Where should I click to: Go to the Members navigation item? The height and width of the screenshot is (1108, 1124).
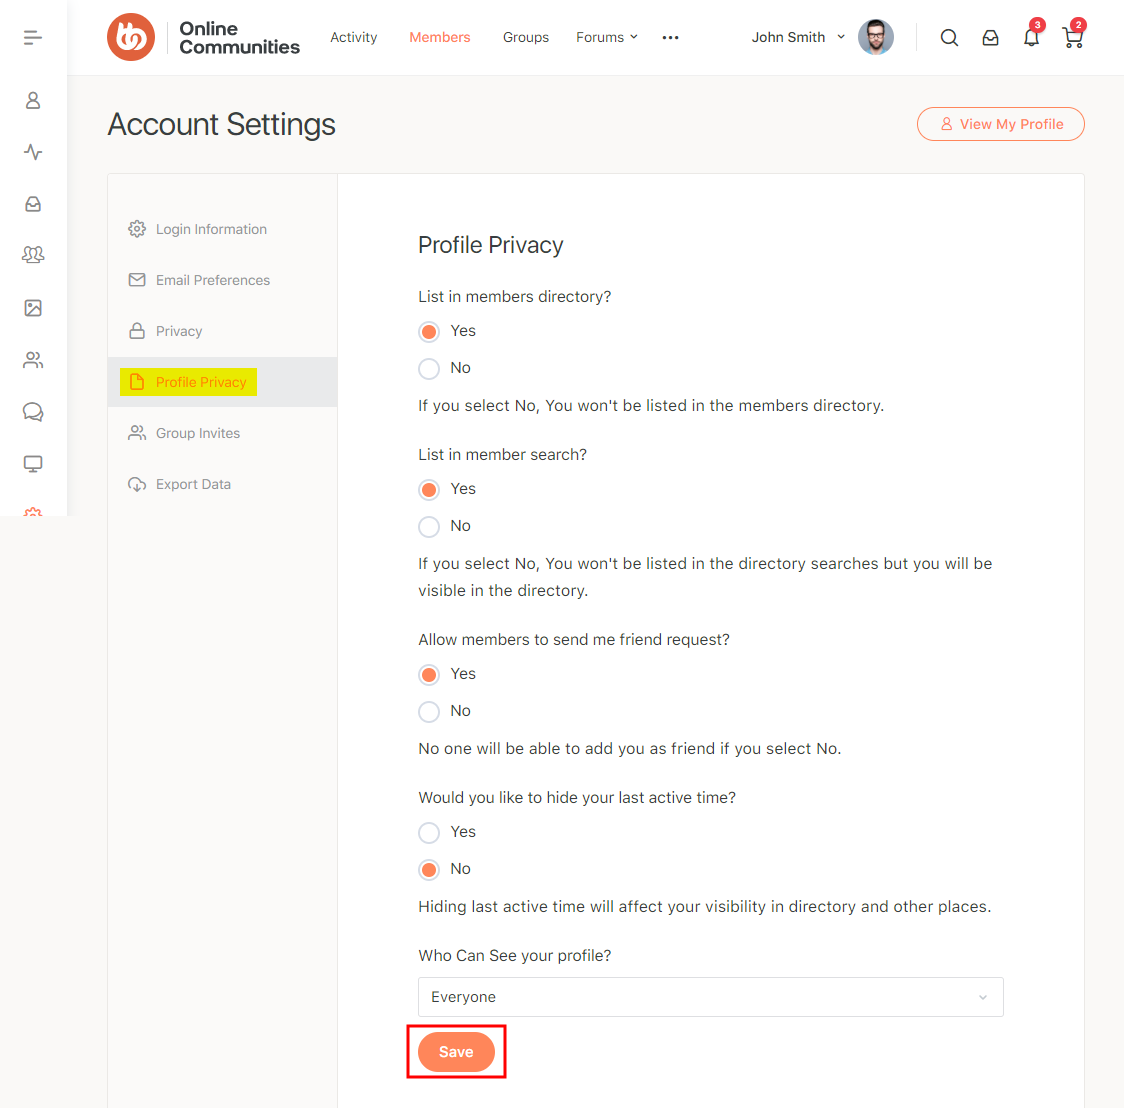(x=439, y=37)
